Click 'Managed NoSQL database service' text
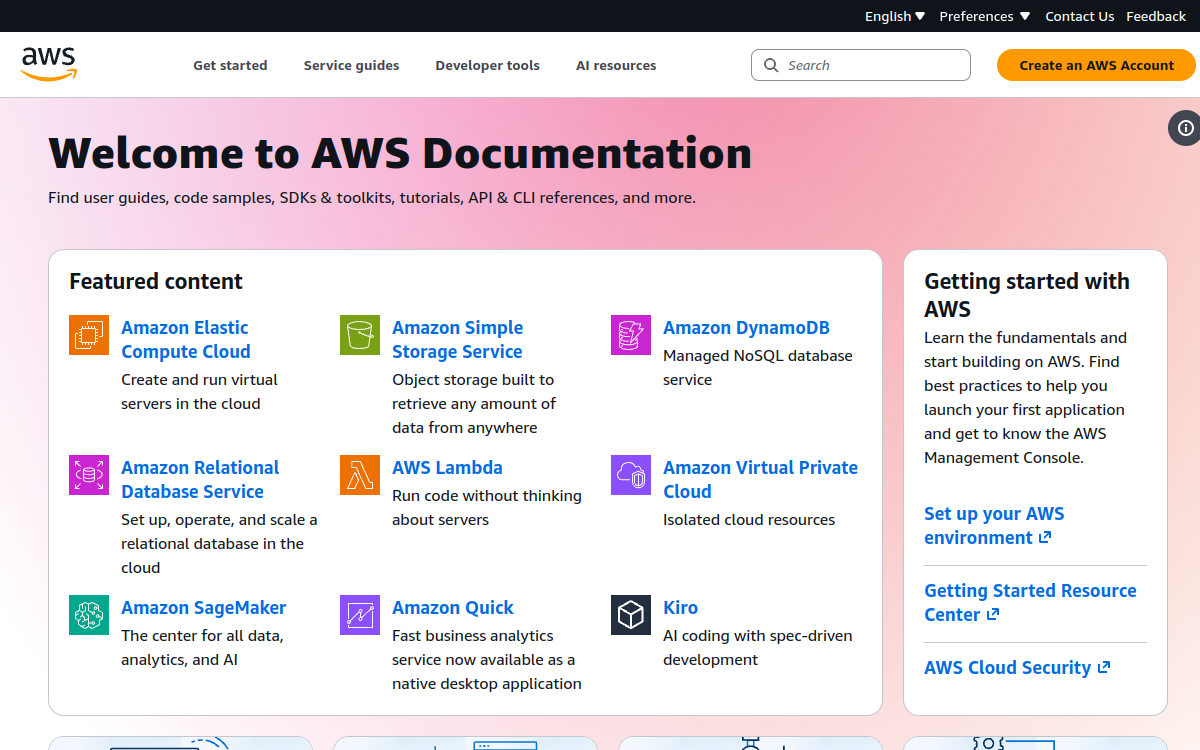The height and width of the screenshot is (750, 1200). (758, 367)
